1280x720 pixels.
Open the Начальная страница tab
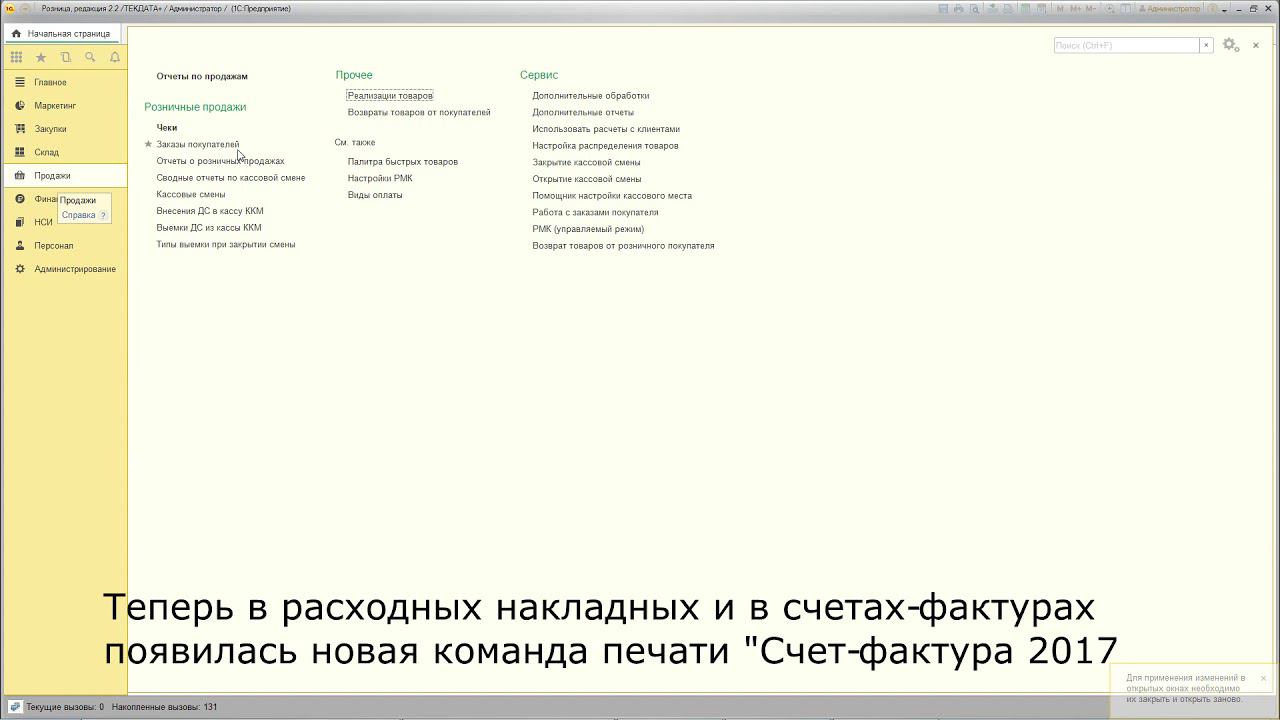(x=61, y=33)
